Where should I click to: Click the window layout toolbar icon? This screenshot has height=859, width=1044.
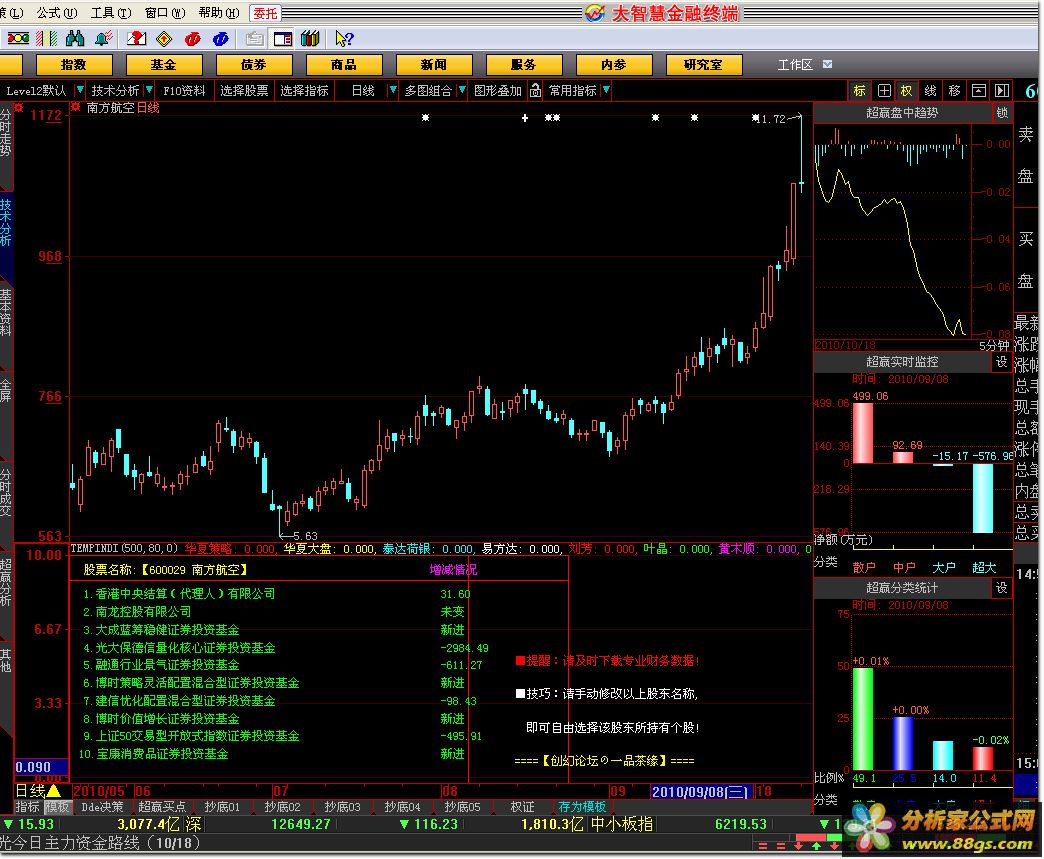pos(283,39)
